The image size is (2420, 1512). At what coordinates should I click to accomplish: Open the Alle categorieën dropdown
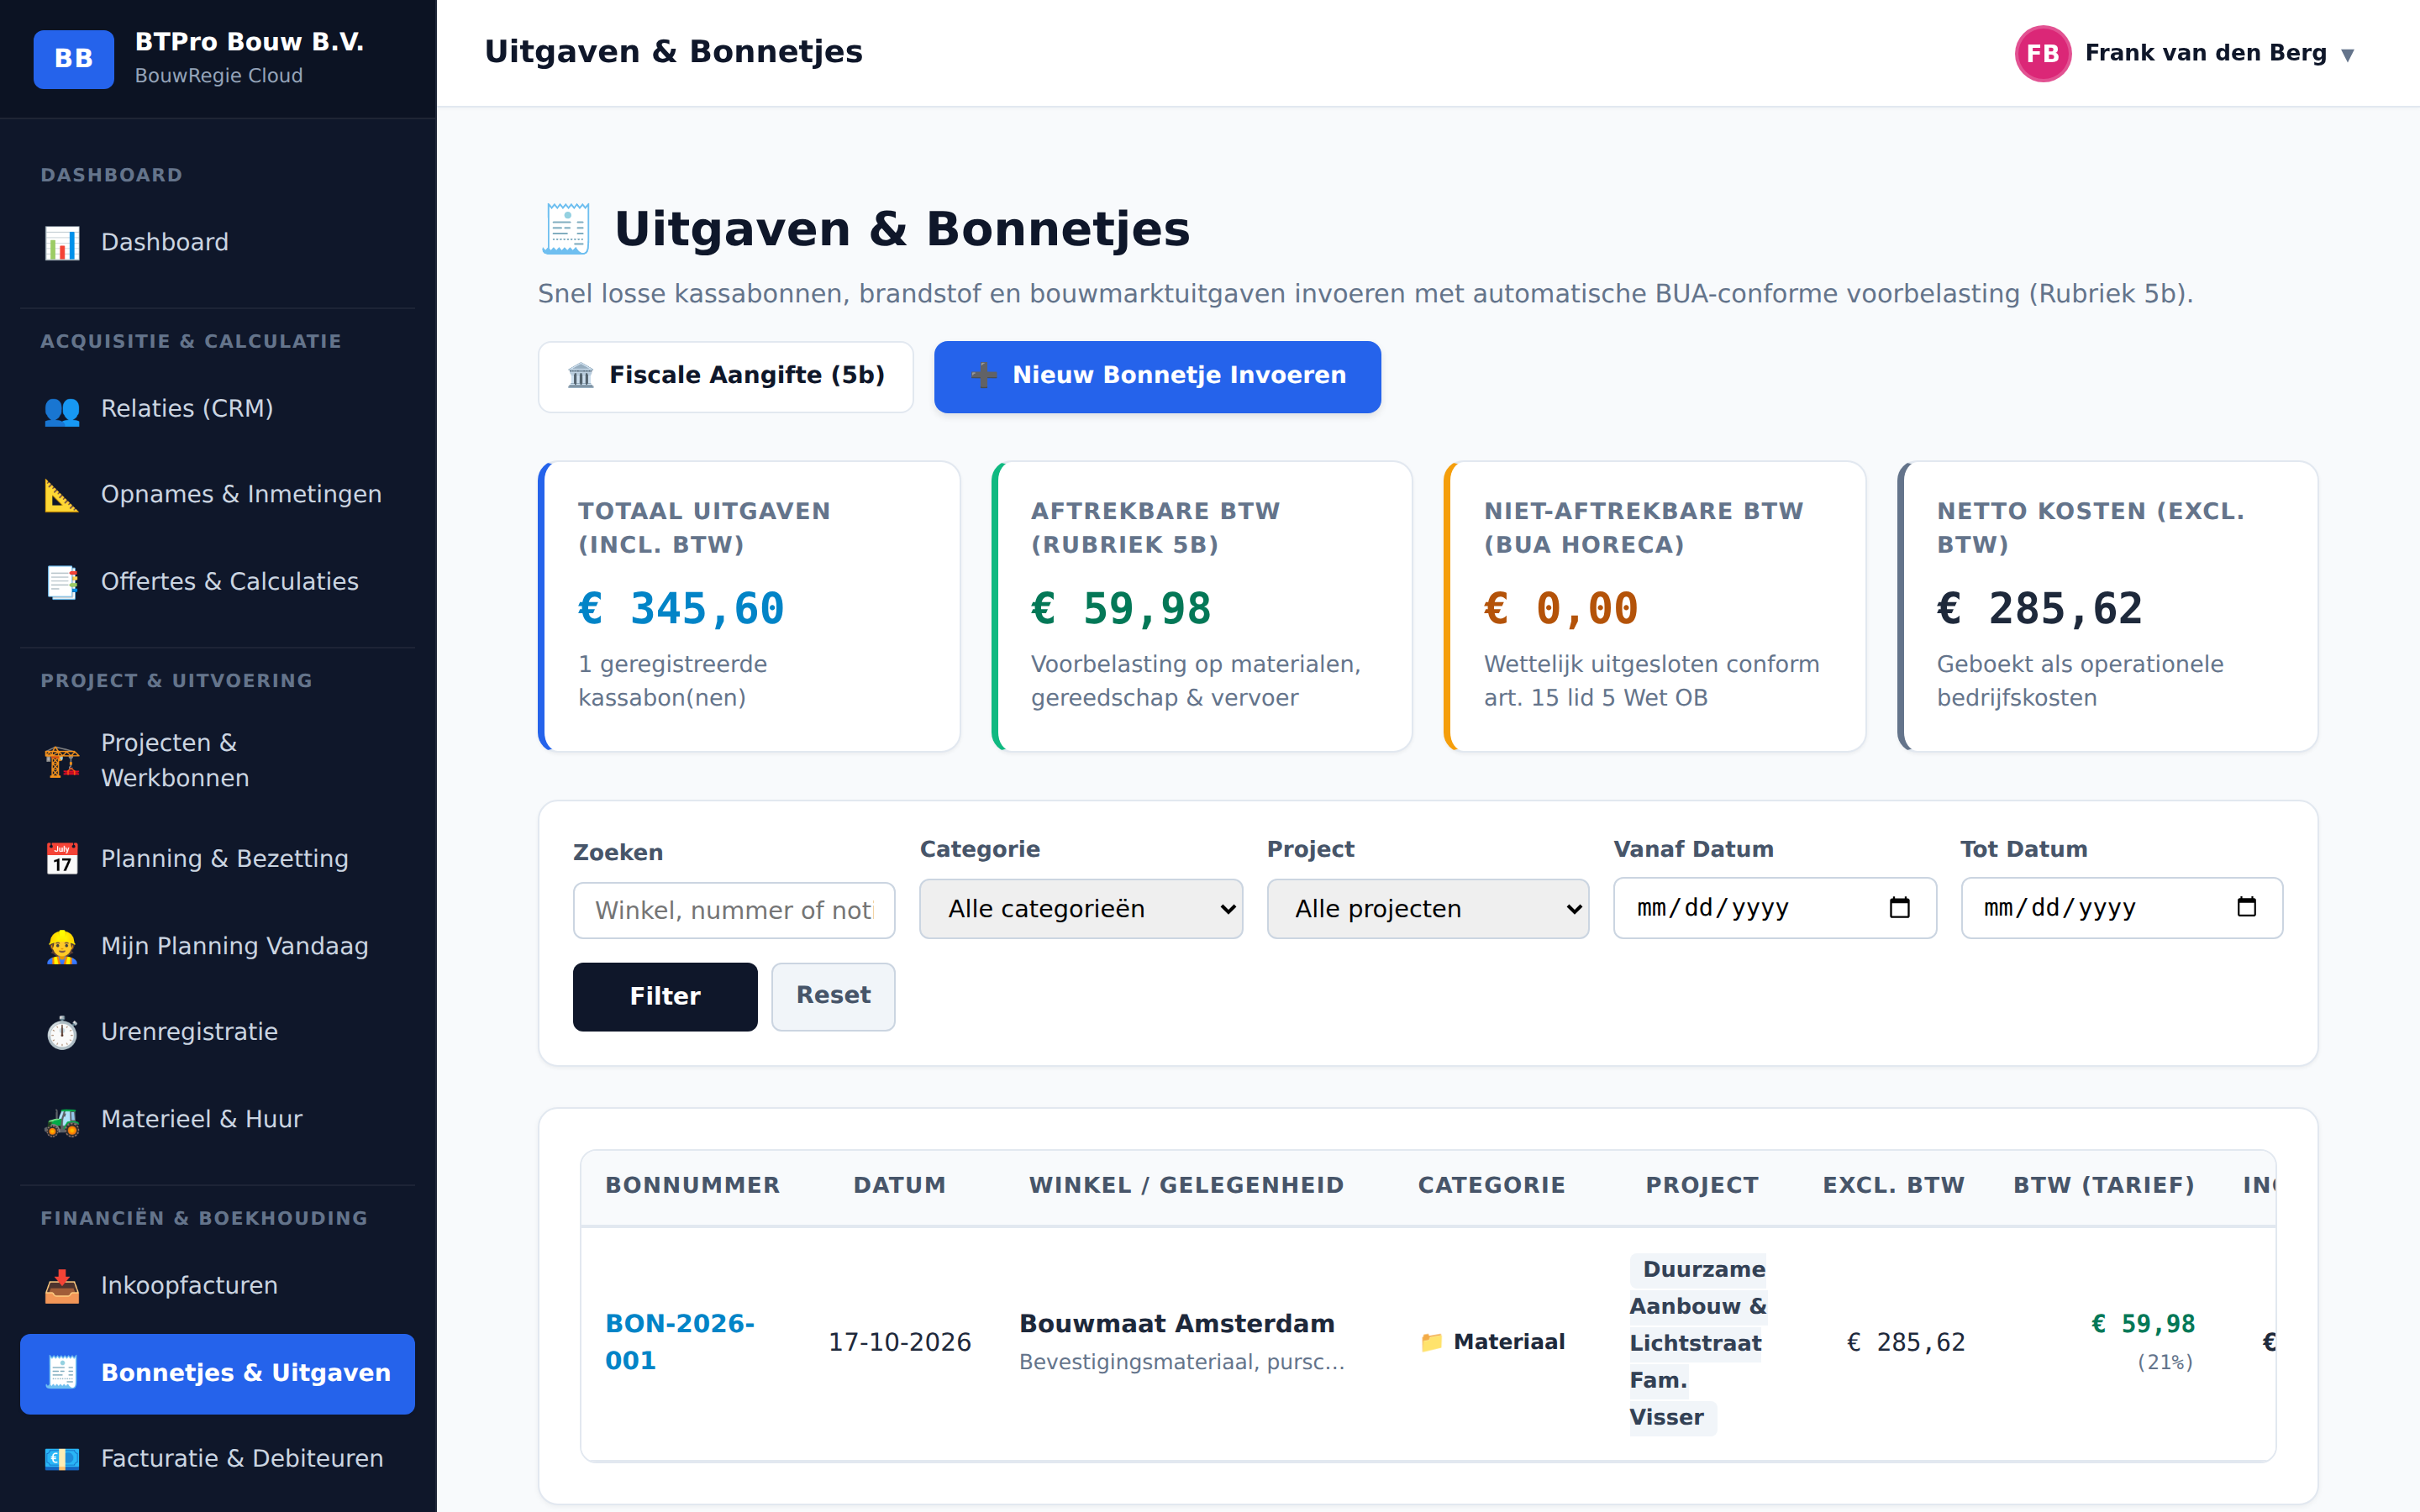click(1080, 909)
